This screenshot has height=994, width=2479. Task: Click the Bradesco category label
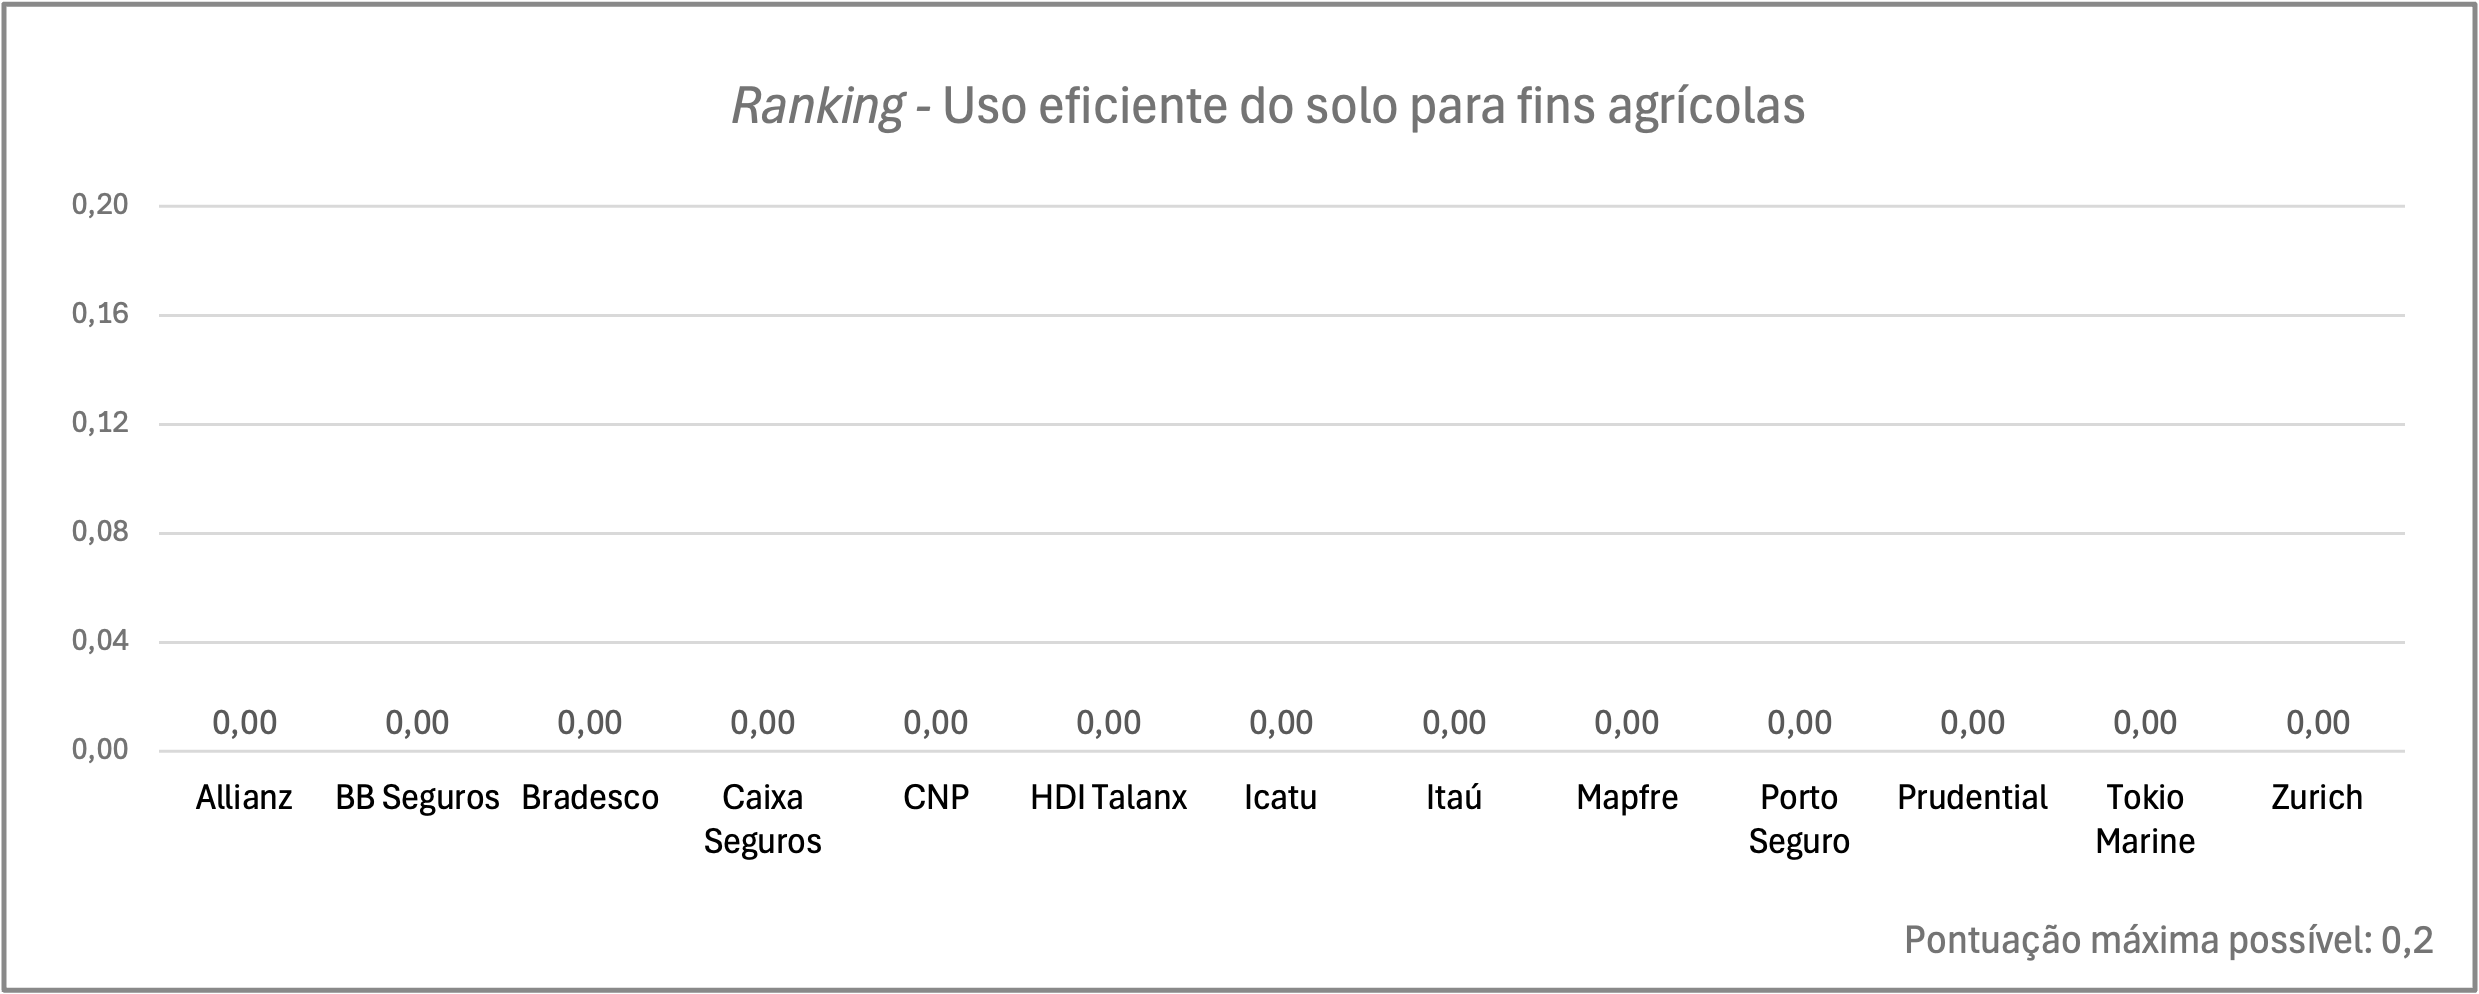coord(590,797)
